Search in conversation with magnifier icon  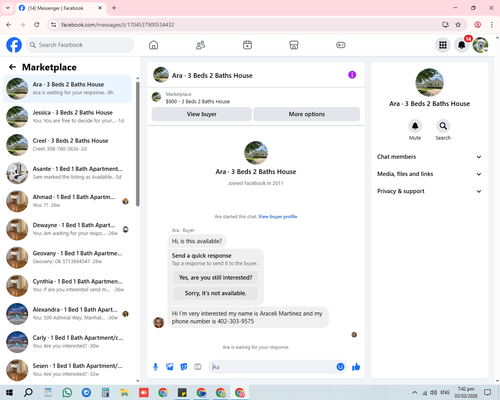pyautogui.click(x=443, y=126)
